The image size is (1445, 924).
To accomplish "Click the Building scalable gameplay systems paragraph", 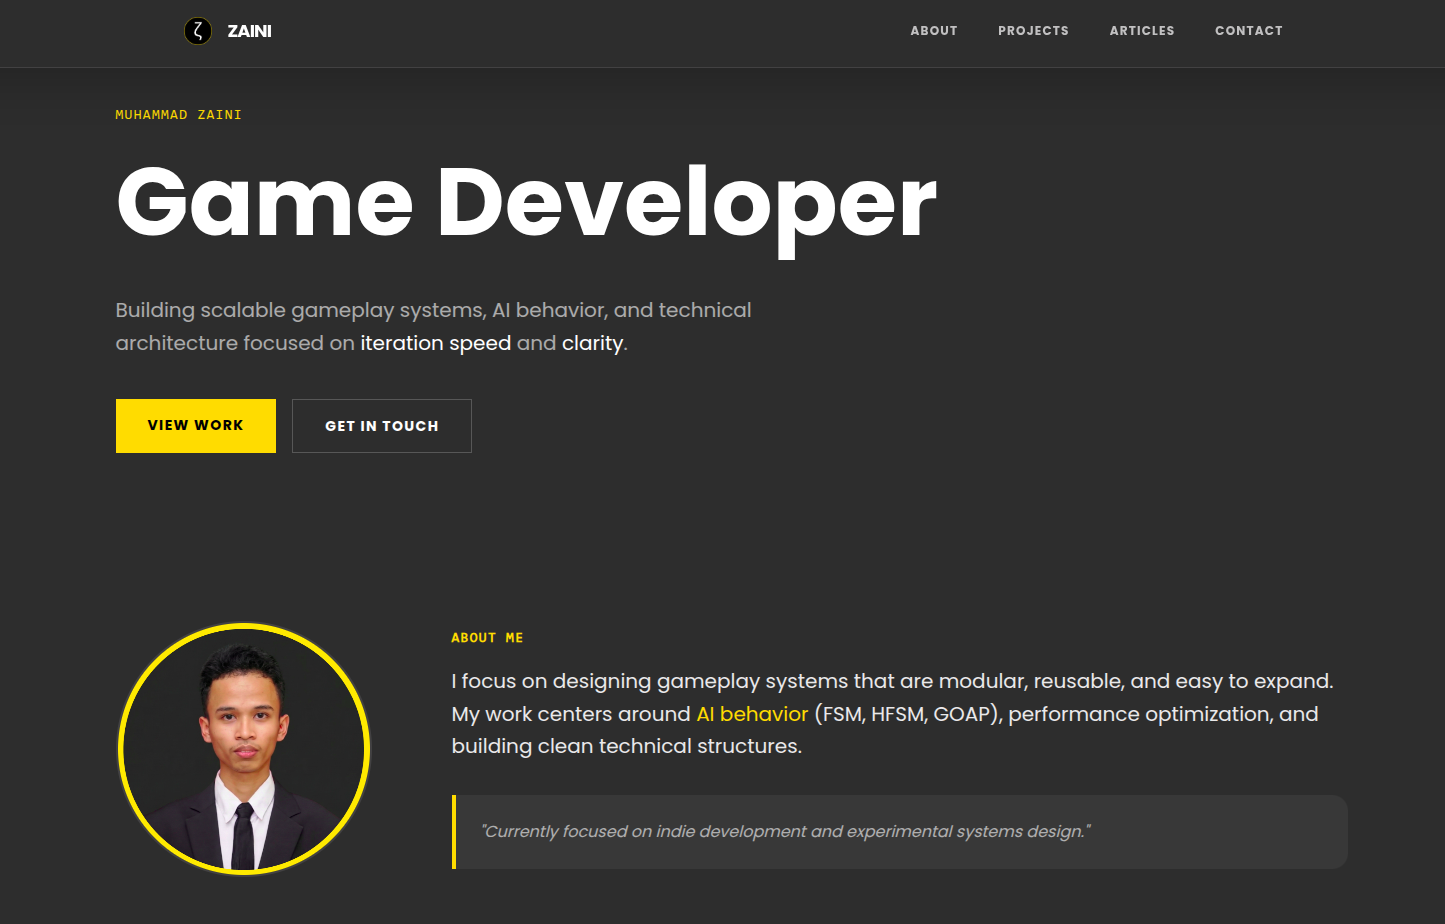I will click(x=433, y=311).
